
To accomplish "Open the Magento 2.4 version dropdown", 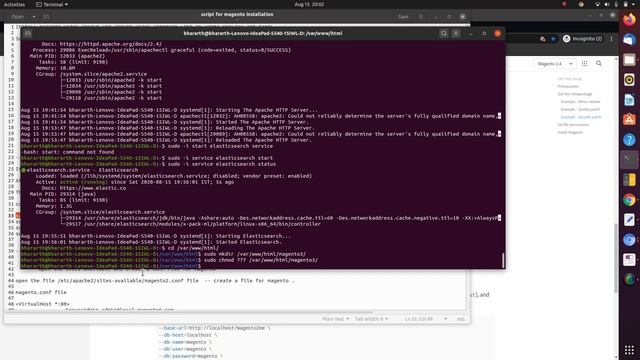I will [555, 64].
